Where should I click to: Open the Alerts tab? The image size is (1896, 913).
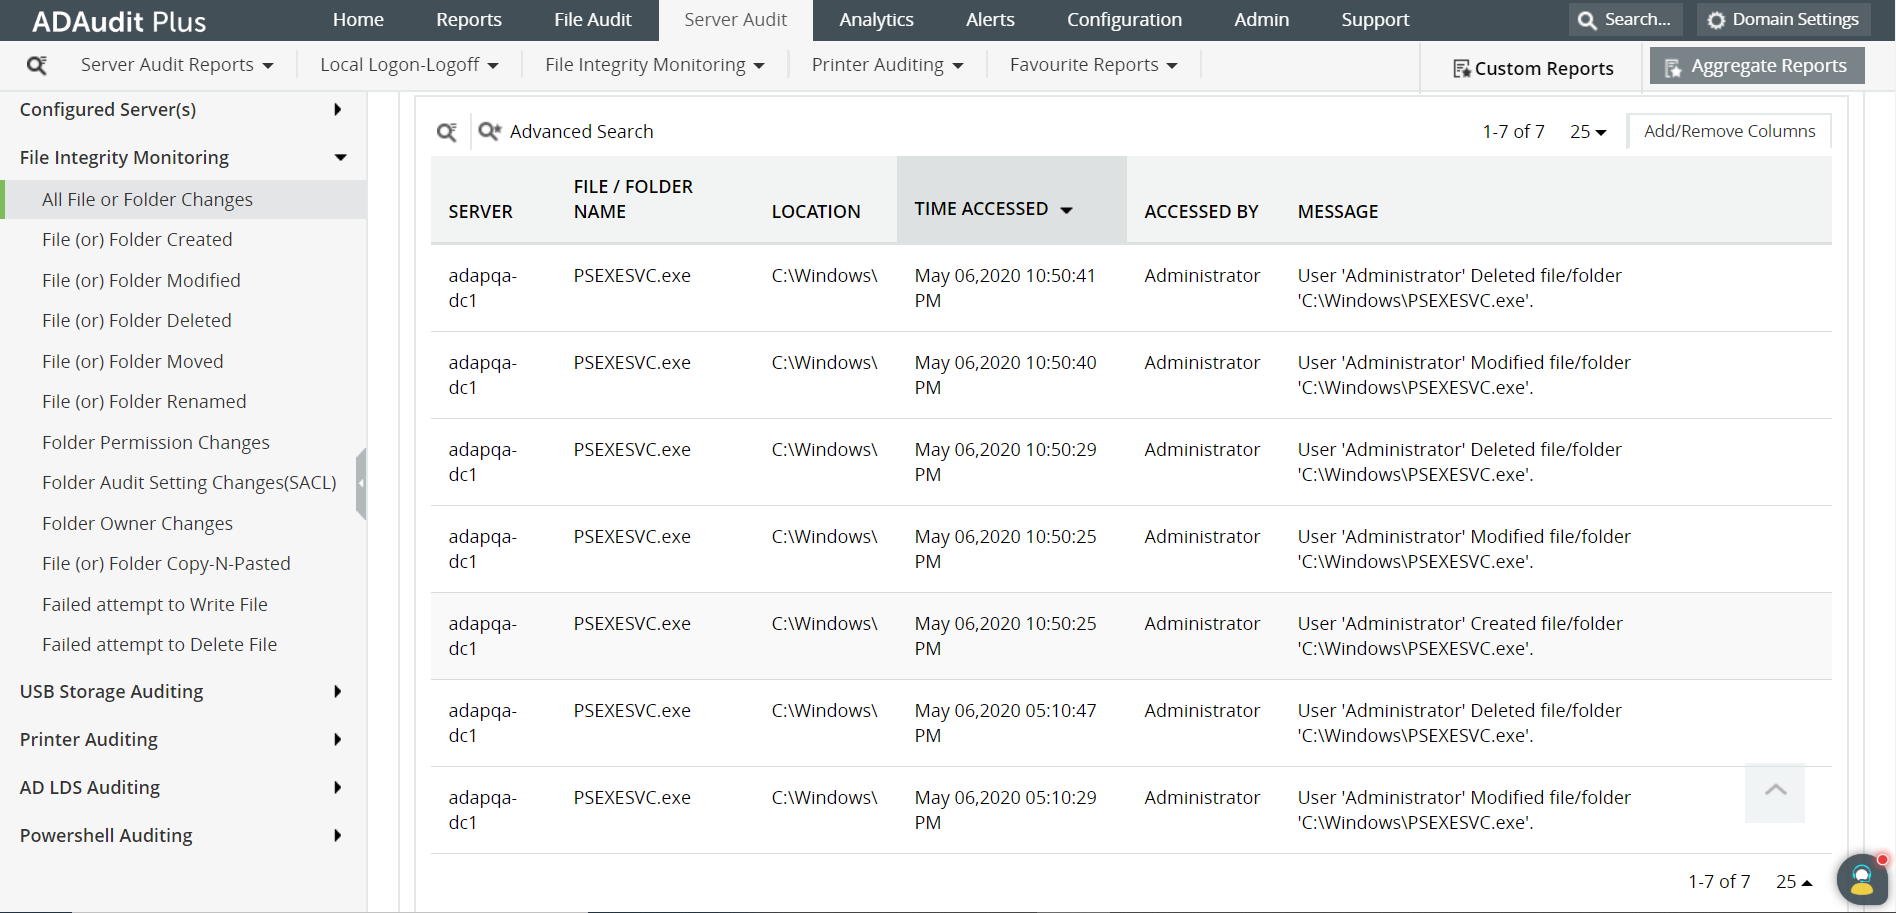990,20
